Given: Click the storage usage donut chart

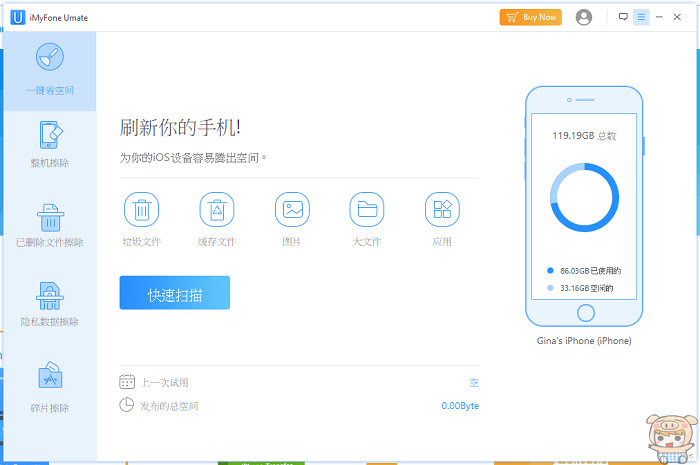Looking at the screenshot, I should [584, 197].
